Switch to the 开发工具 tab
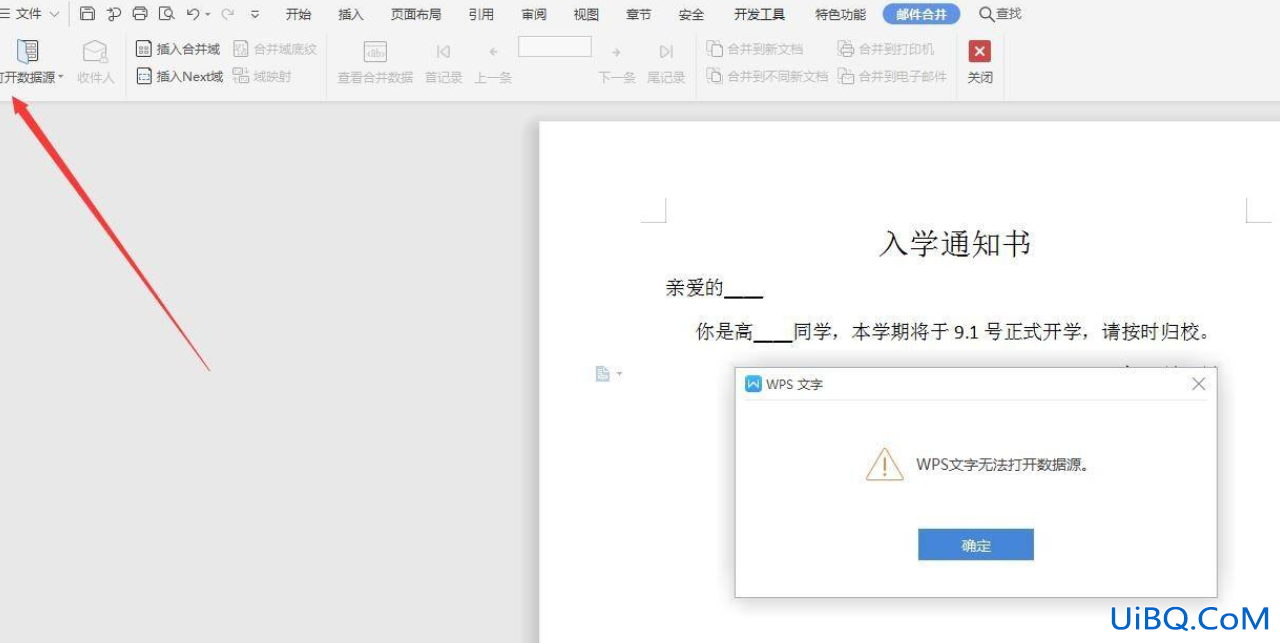The width and height of the screenshot is (1280, 643). 759,14
